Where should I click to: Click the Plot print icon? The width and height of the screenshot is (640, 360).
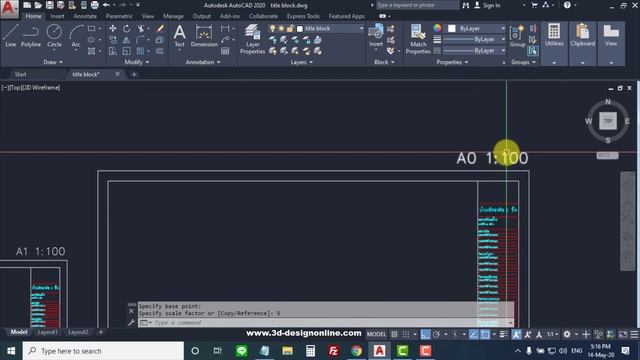pos(94,5)
